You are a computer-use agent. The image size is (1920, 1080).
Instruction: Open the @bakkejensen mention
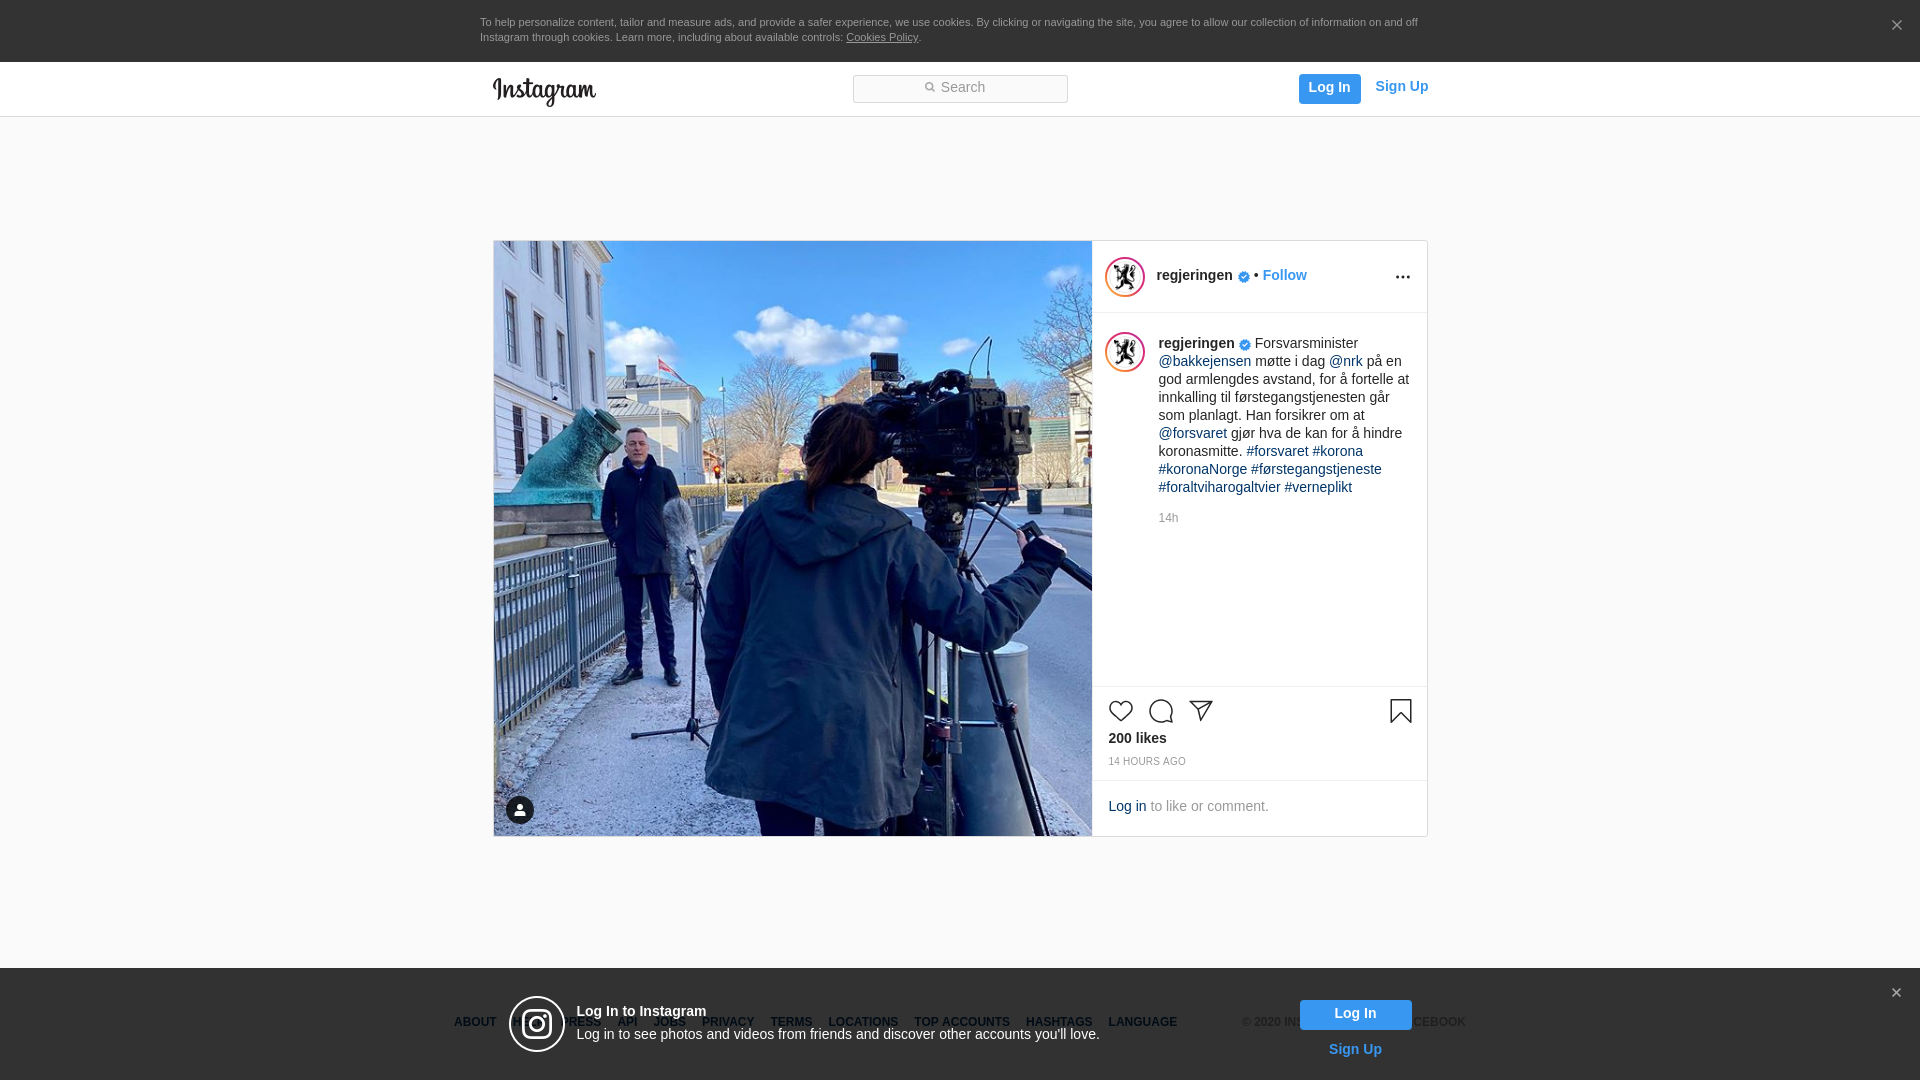click(x=1204, y=361)
